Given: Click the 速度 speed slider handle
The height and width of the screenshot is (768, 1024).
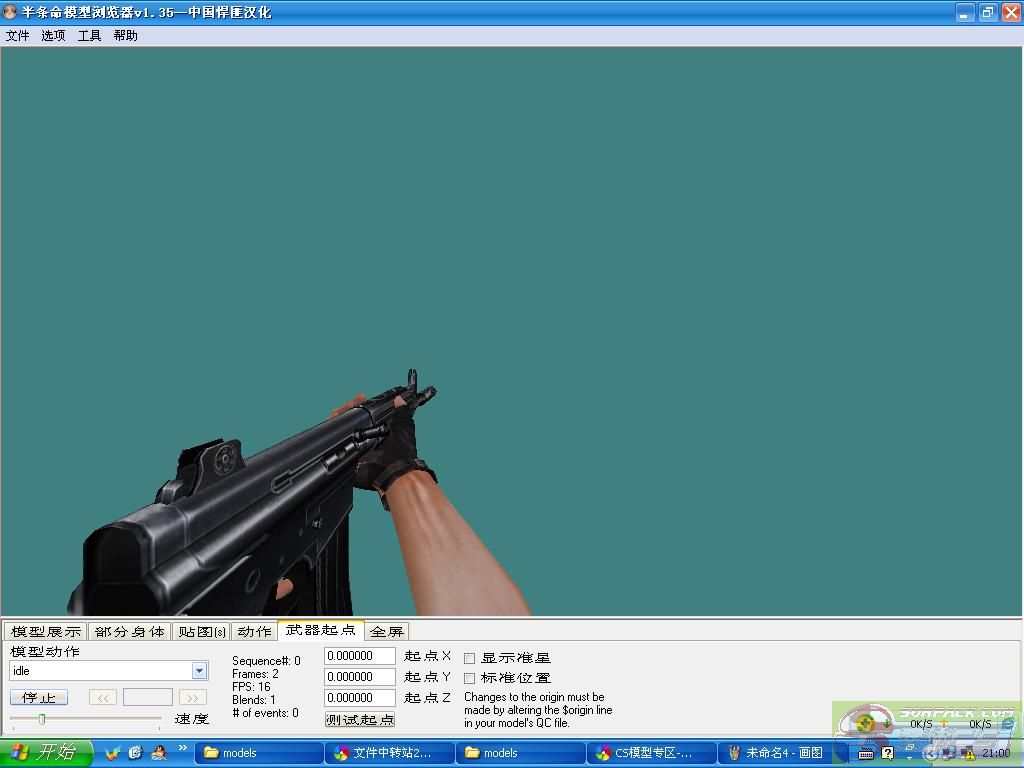Looking at the screenshot, I should tap(42, 719).
